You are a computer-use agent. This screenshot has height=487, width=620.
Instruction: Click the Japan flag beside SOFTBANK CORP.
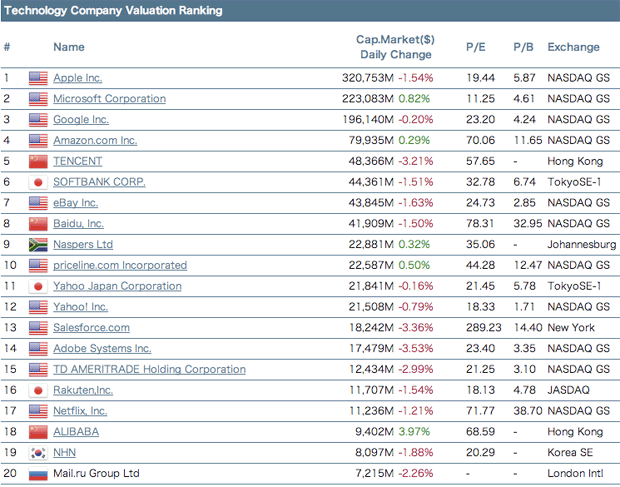tap(38, 182)
